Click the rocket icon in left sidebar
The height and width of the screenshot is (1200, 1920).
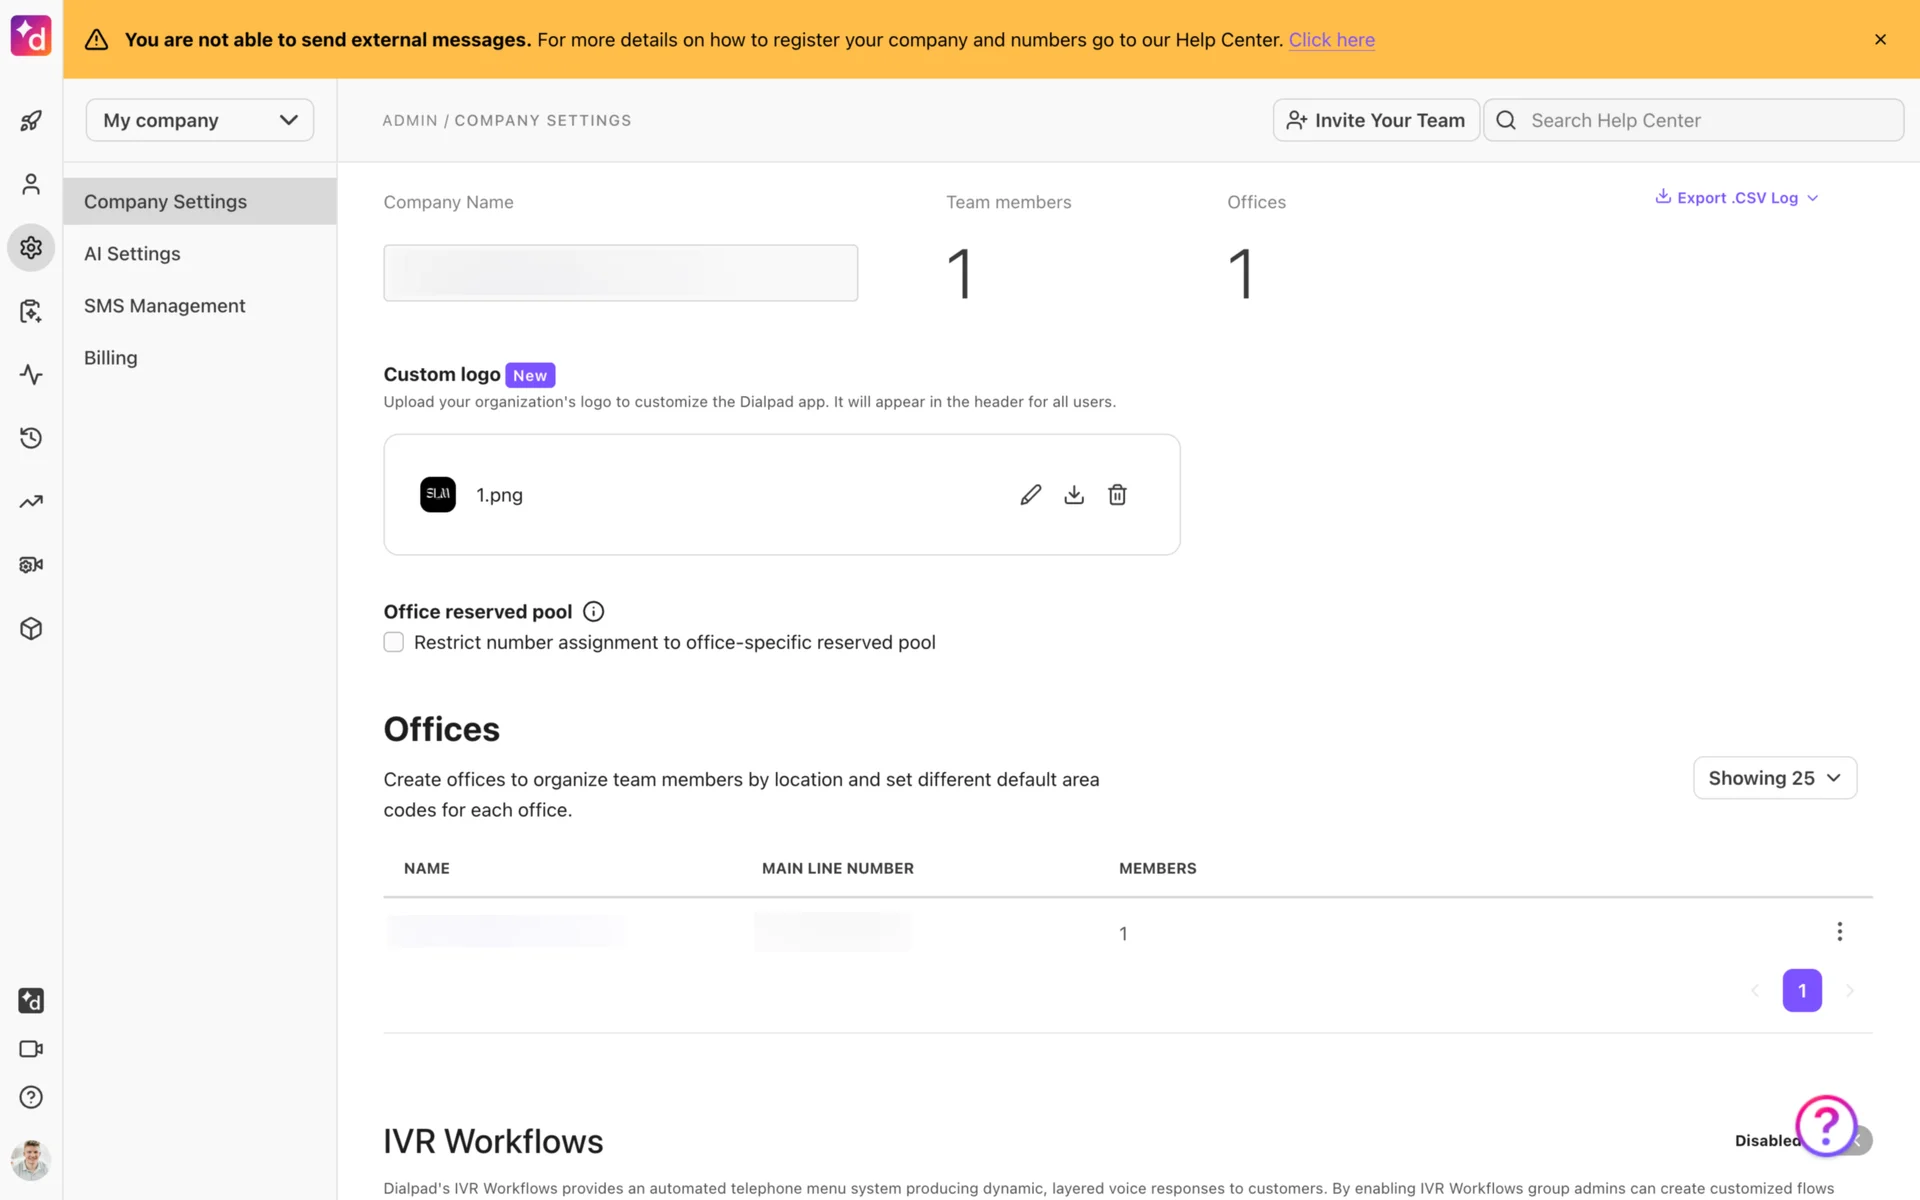[31, 121]
